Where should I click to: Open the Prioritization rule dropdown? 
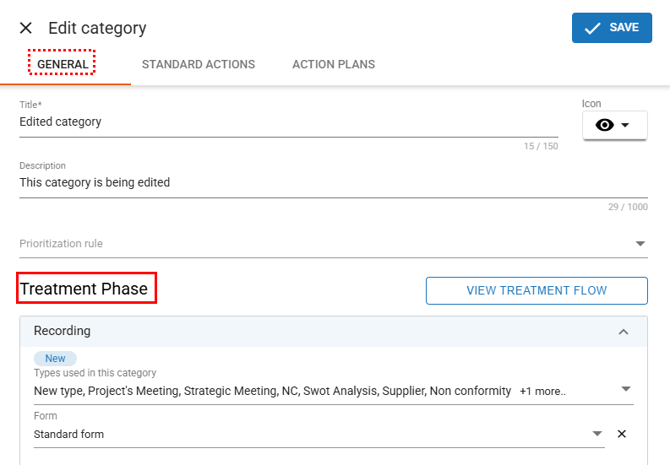(x=640, y=244)
